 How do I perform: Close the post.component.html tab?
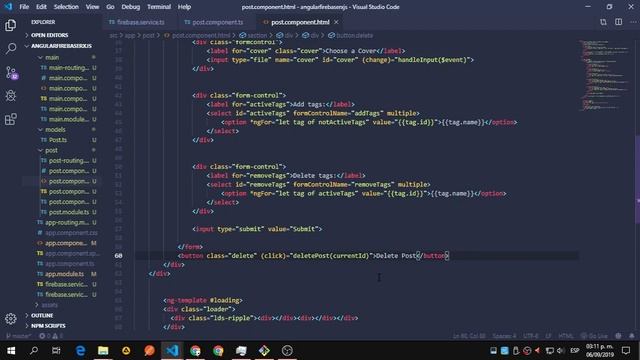pos(336,22)
